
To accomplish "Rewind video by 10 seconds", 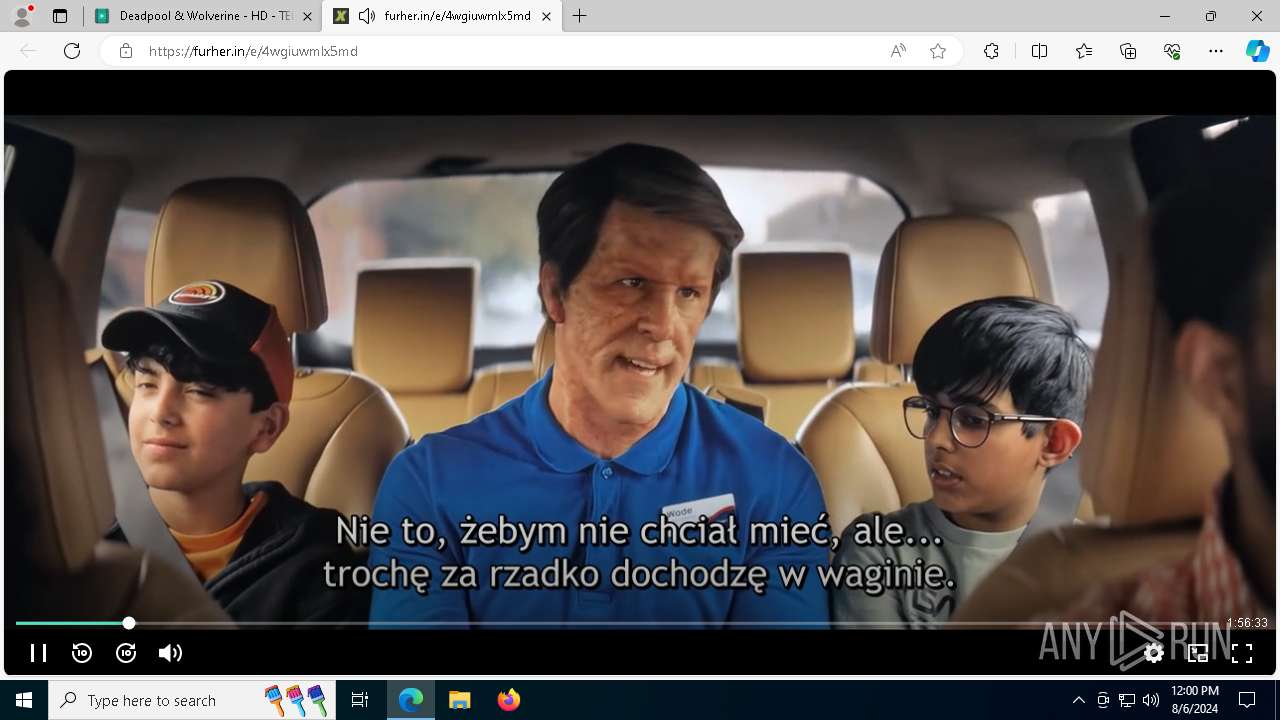I will click(x=82, y=653).
